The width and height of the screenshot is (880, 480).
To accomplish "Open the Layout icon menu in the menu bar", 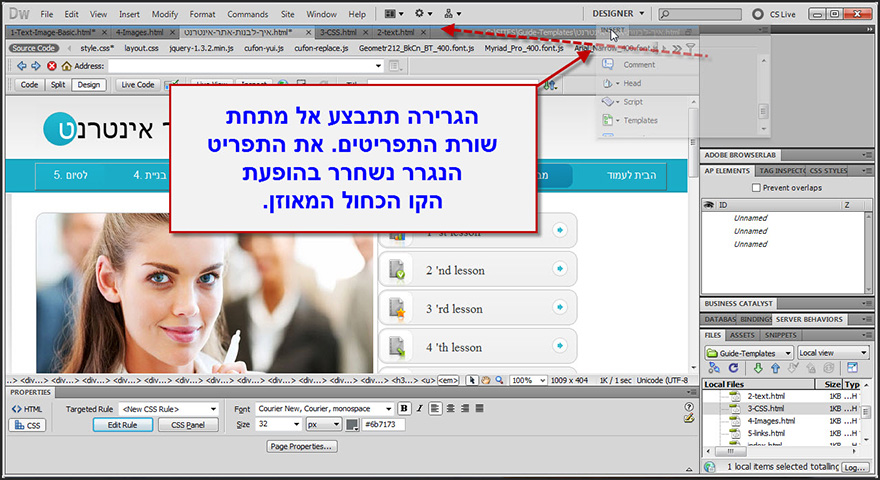I will [x=393, y=13].
